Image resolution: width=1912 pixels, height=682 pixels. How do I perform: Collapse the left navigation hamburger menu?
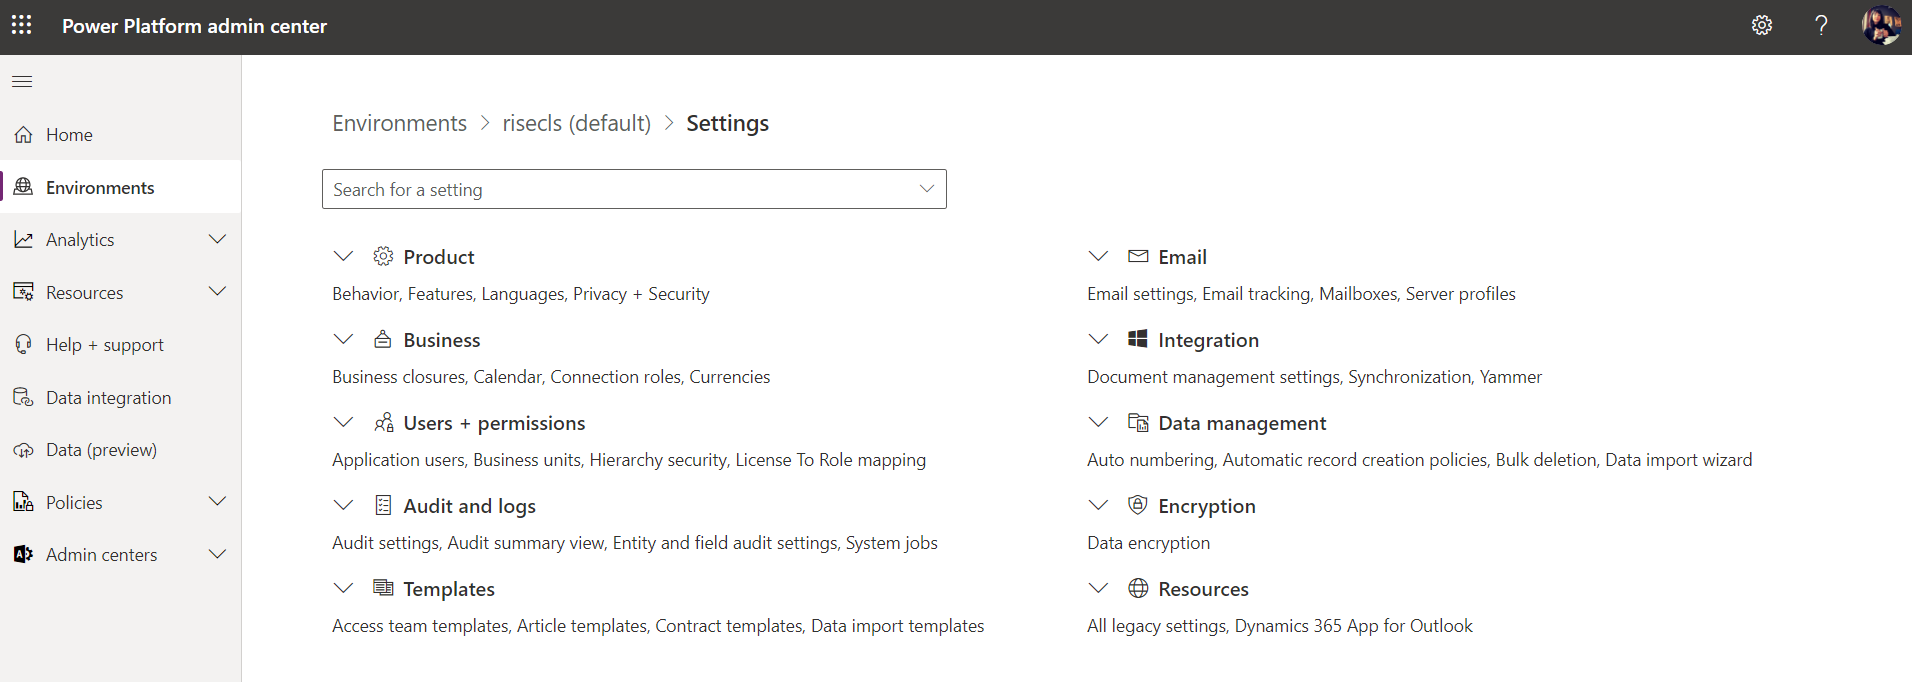pos(22,81)
